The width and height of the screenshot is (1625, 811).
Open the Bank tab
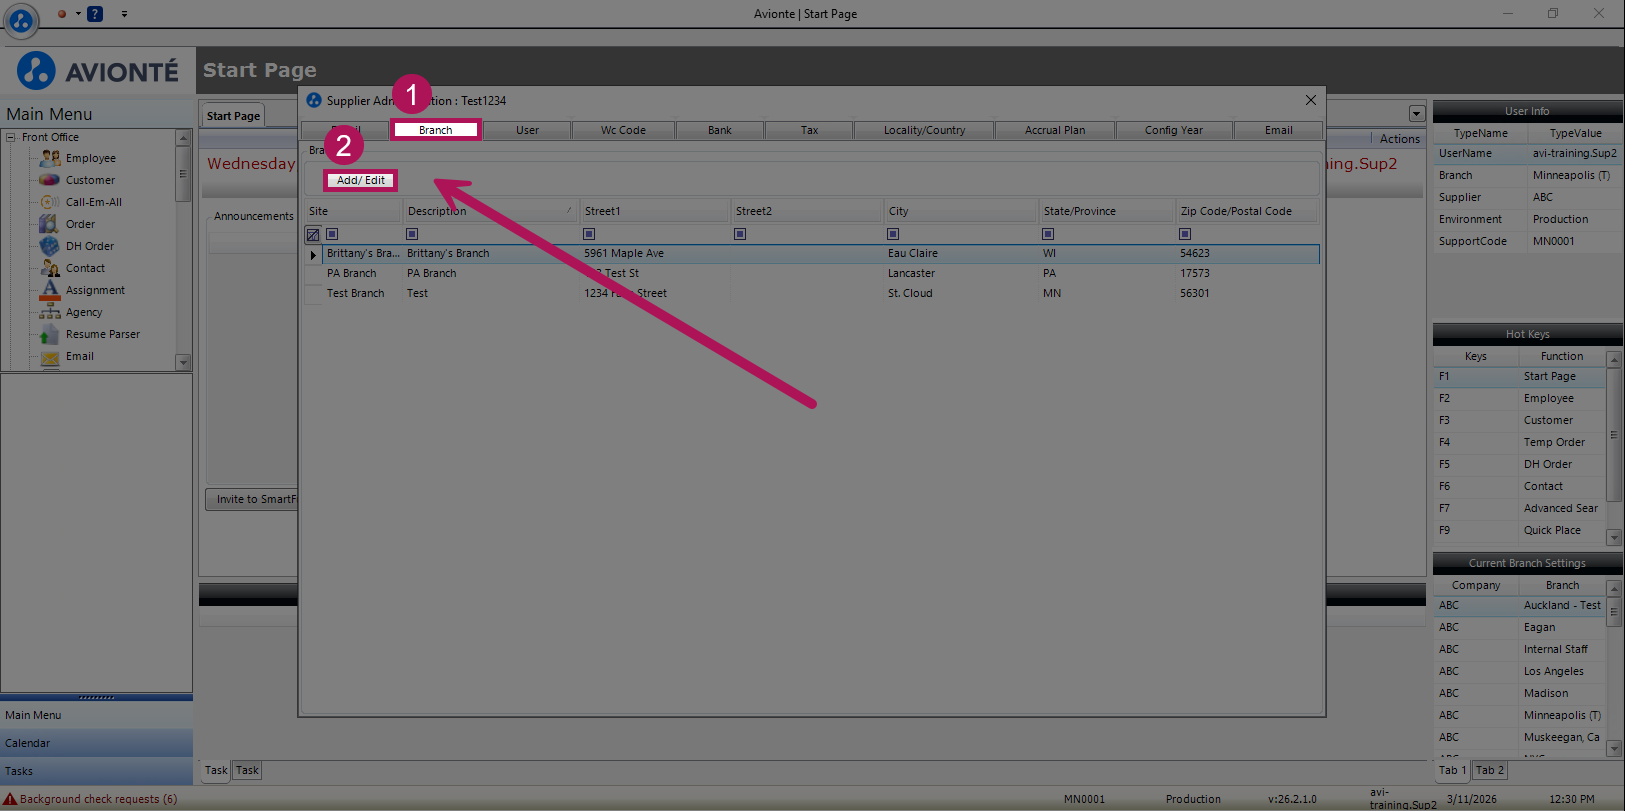point(720,130)
